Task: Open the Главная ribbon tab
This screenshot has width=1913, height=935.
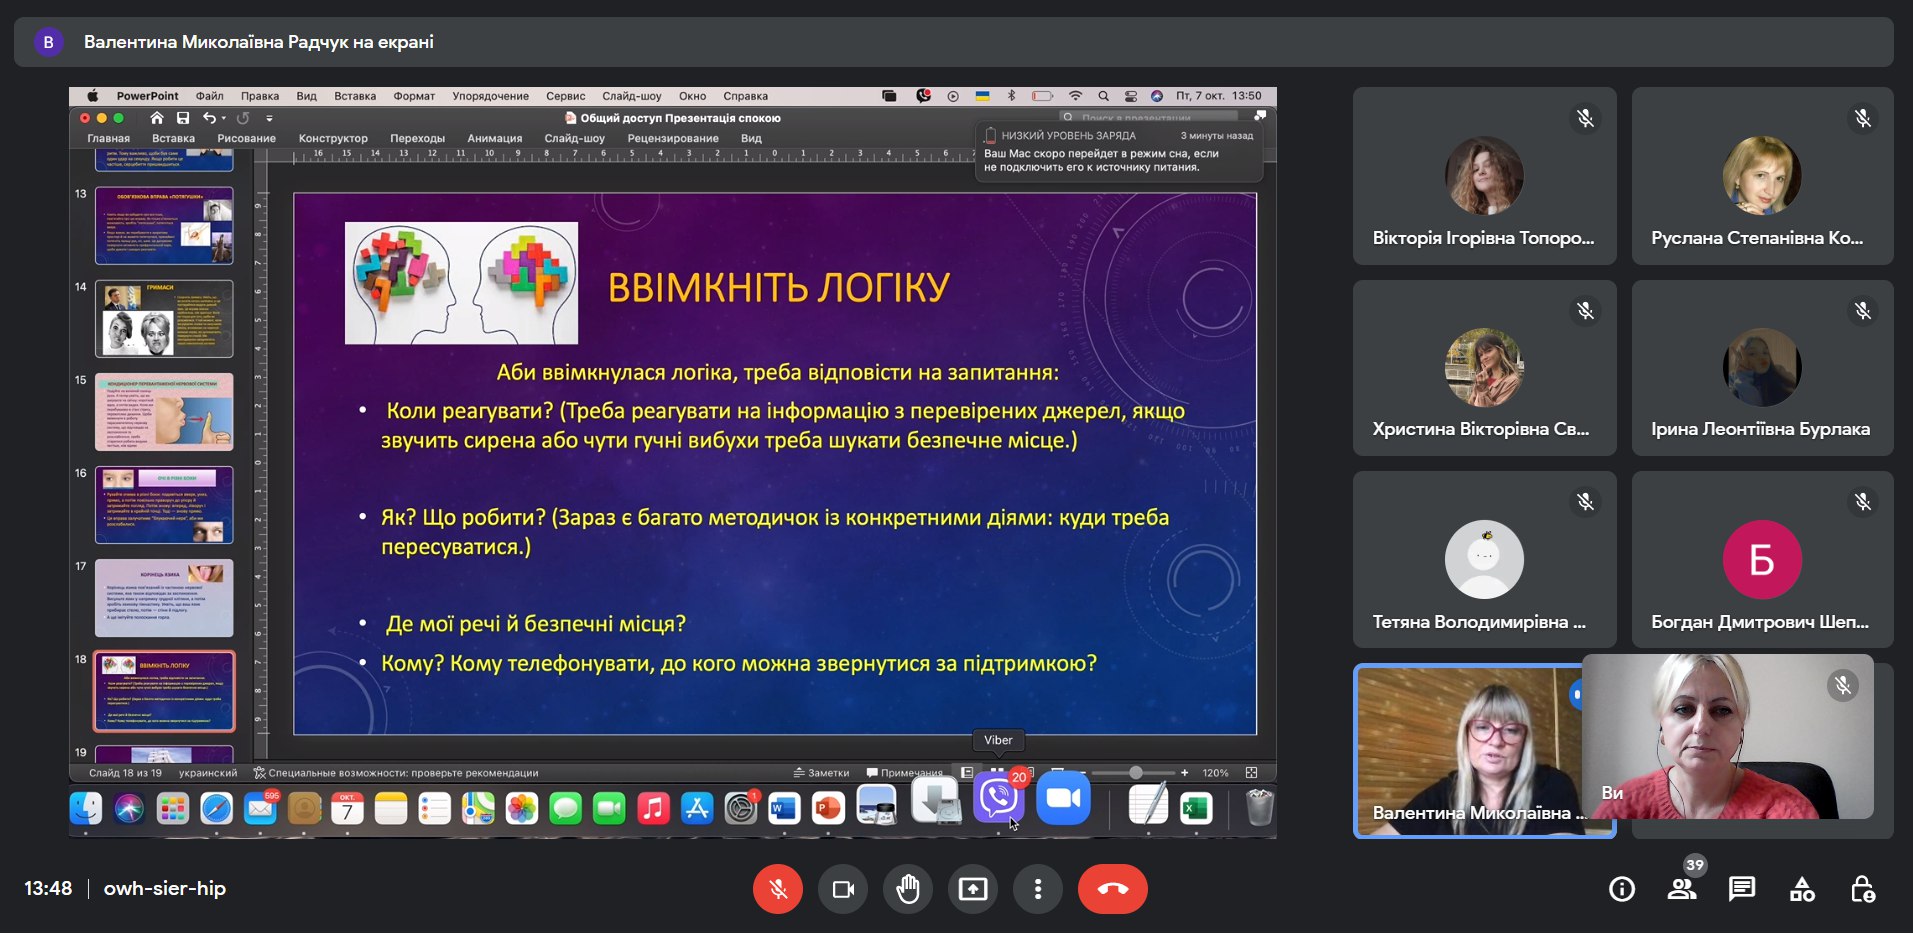Action: coord(108,138)
